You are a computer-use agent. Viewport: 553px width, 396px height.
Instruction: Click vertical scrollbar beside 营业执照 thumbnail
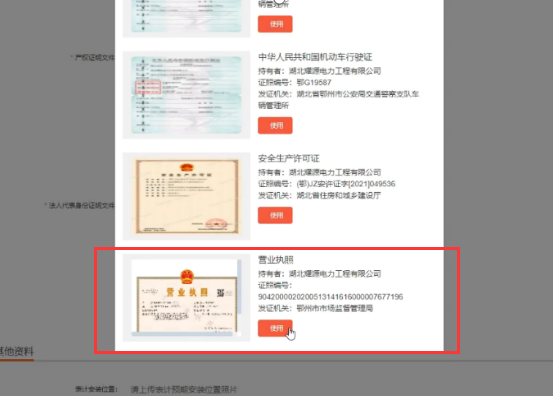pyautogui.click(x=239, y=286)
